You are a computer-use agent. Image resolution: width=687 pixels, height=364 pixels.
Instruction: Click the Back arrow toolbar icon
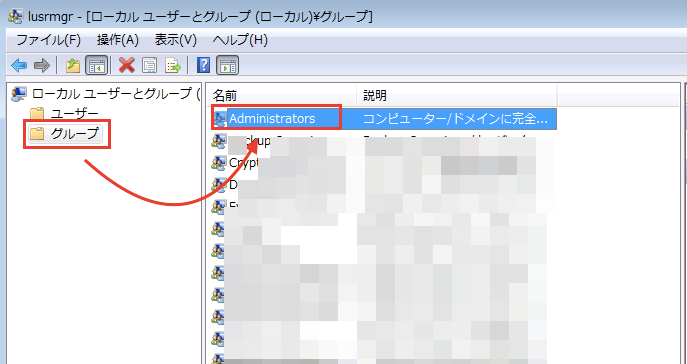(x=19, y=66)
